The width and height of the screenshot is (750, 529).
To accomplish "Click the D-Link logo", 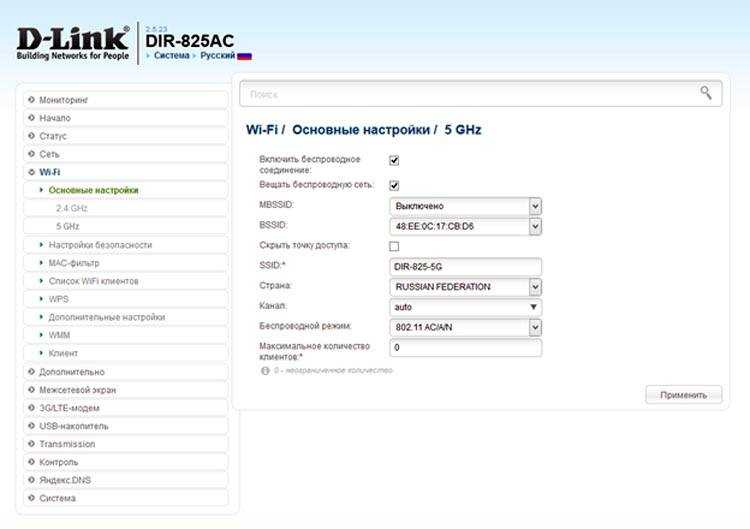I will [73, 43].
